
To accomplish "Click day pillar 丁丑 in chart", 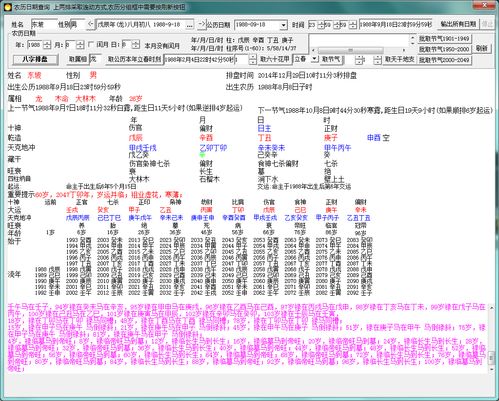I will tap(264, 137).
